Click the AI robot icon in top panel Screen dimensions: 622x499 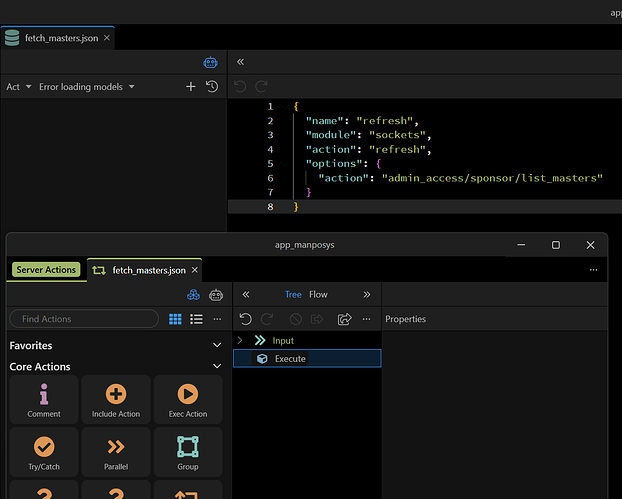pyautogui.click(x=211, y=62)
